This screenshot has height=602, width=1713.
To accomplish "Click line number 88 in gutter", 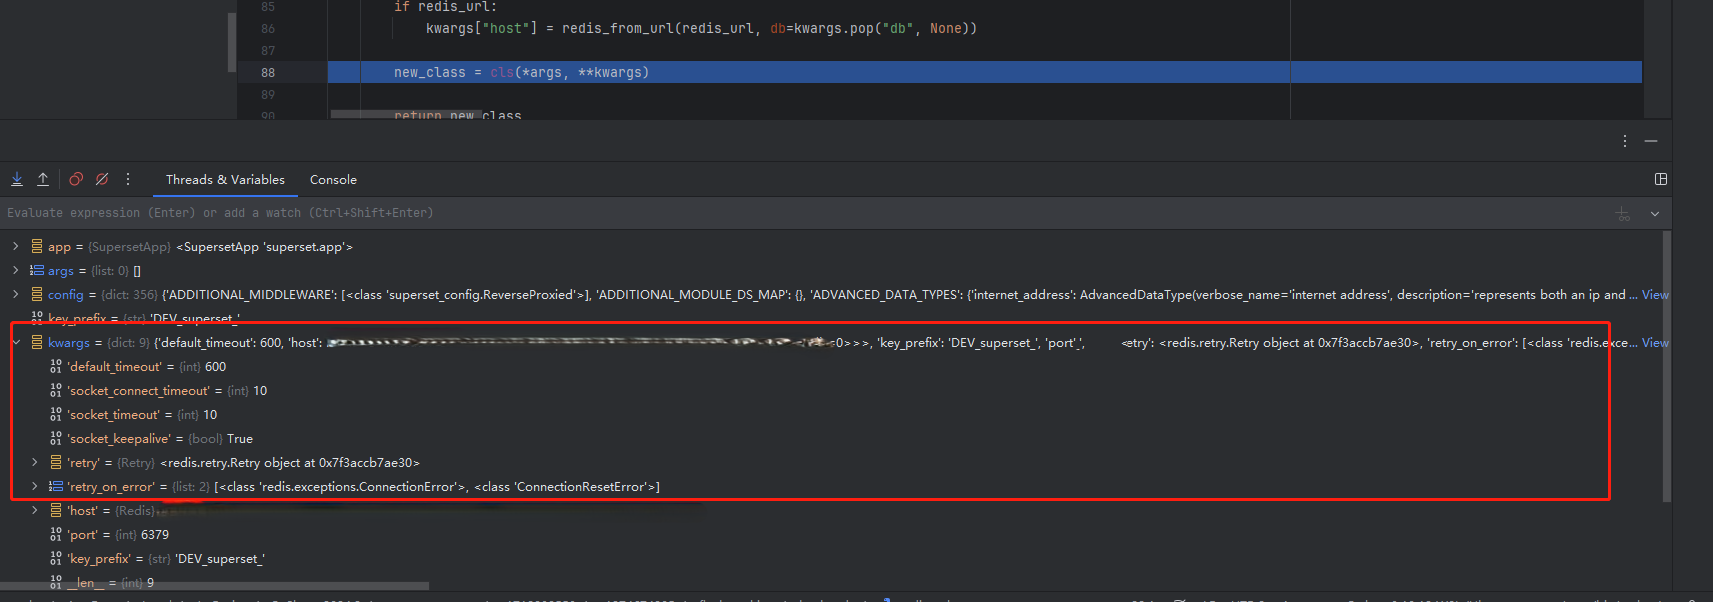I will 268,72.
